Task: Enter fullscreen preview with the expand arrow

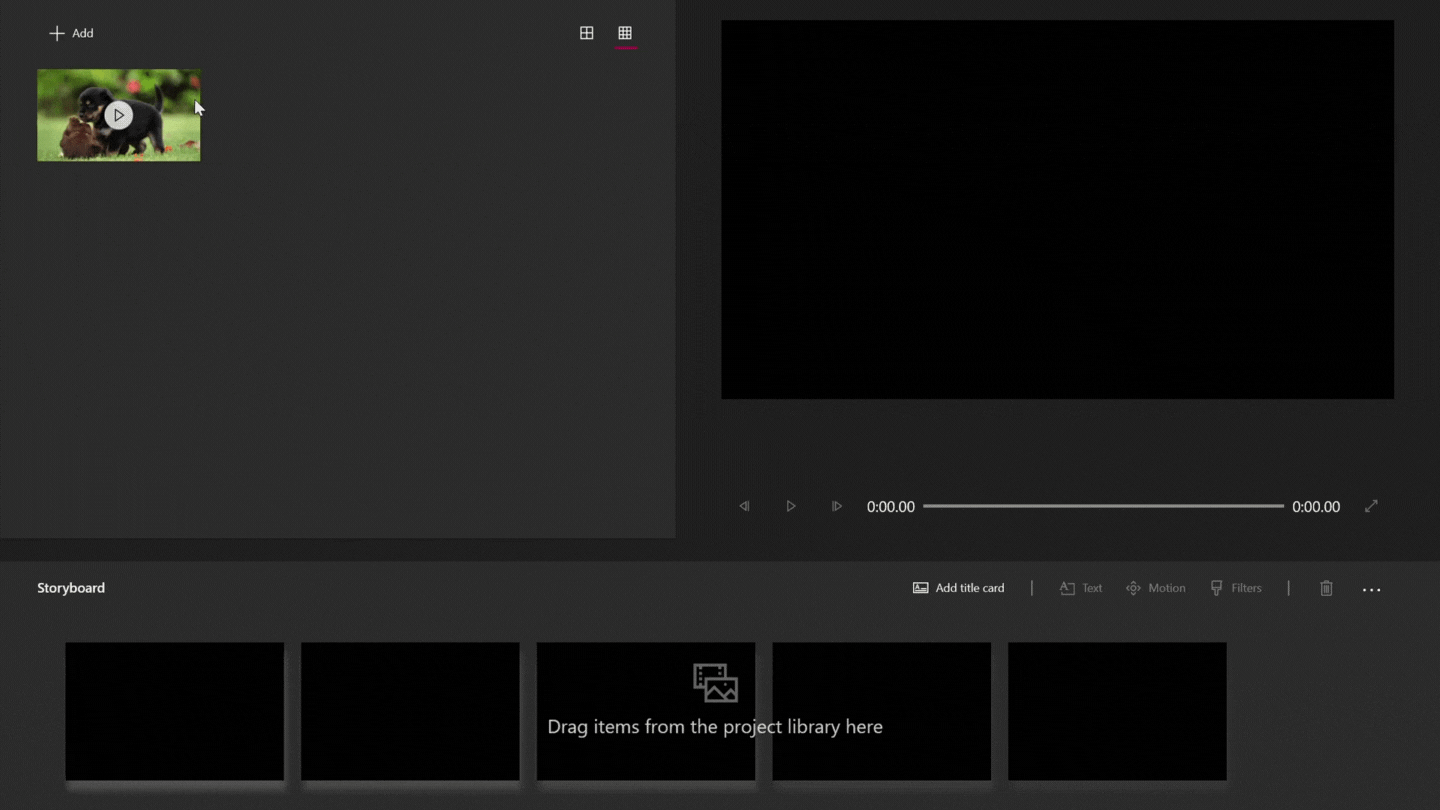Action: click(x=1371, y=506)
